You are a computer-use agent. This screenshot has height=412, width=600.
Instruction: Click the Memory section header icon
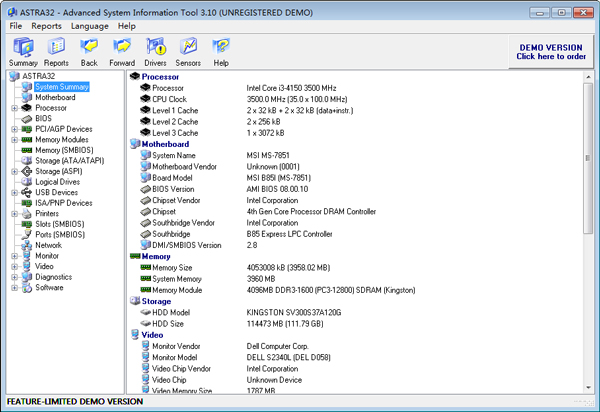[135, 256]
